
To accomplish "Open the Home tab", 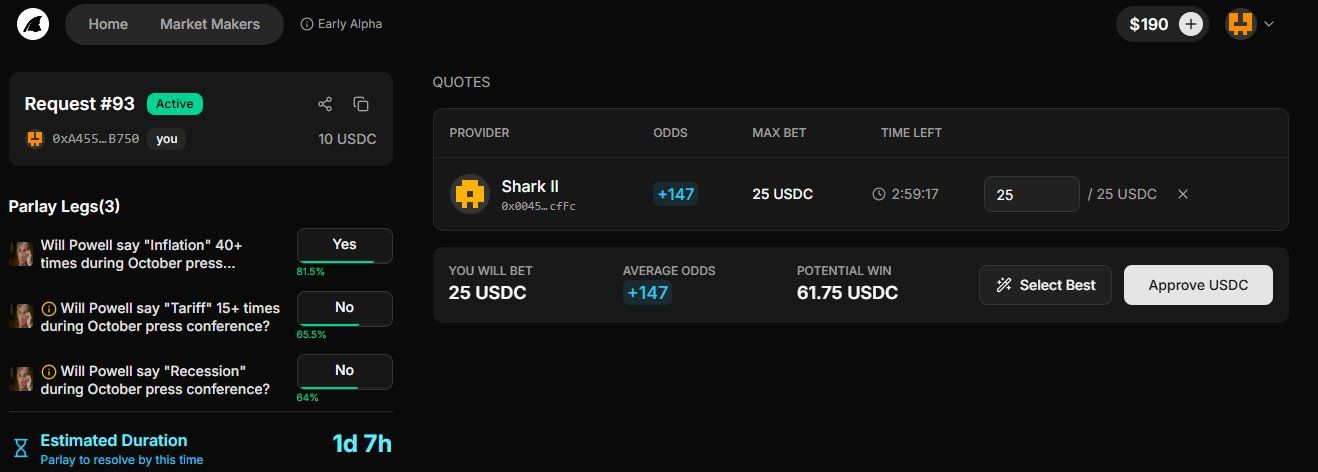I will (108, 24).
